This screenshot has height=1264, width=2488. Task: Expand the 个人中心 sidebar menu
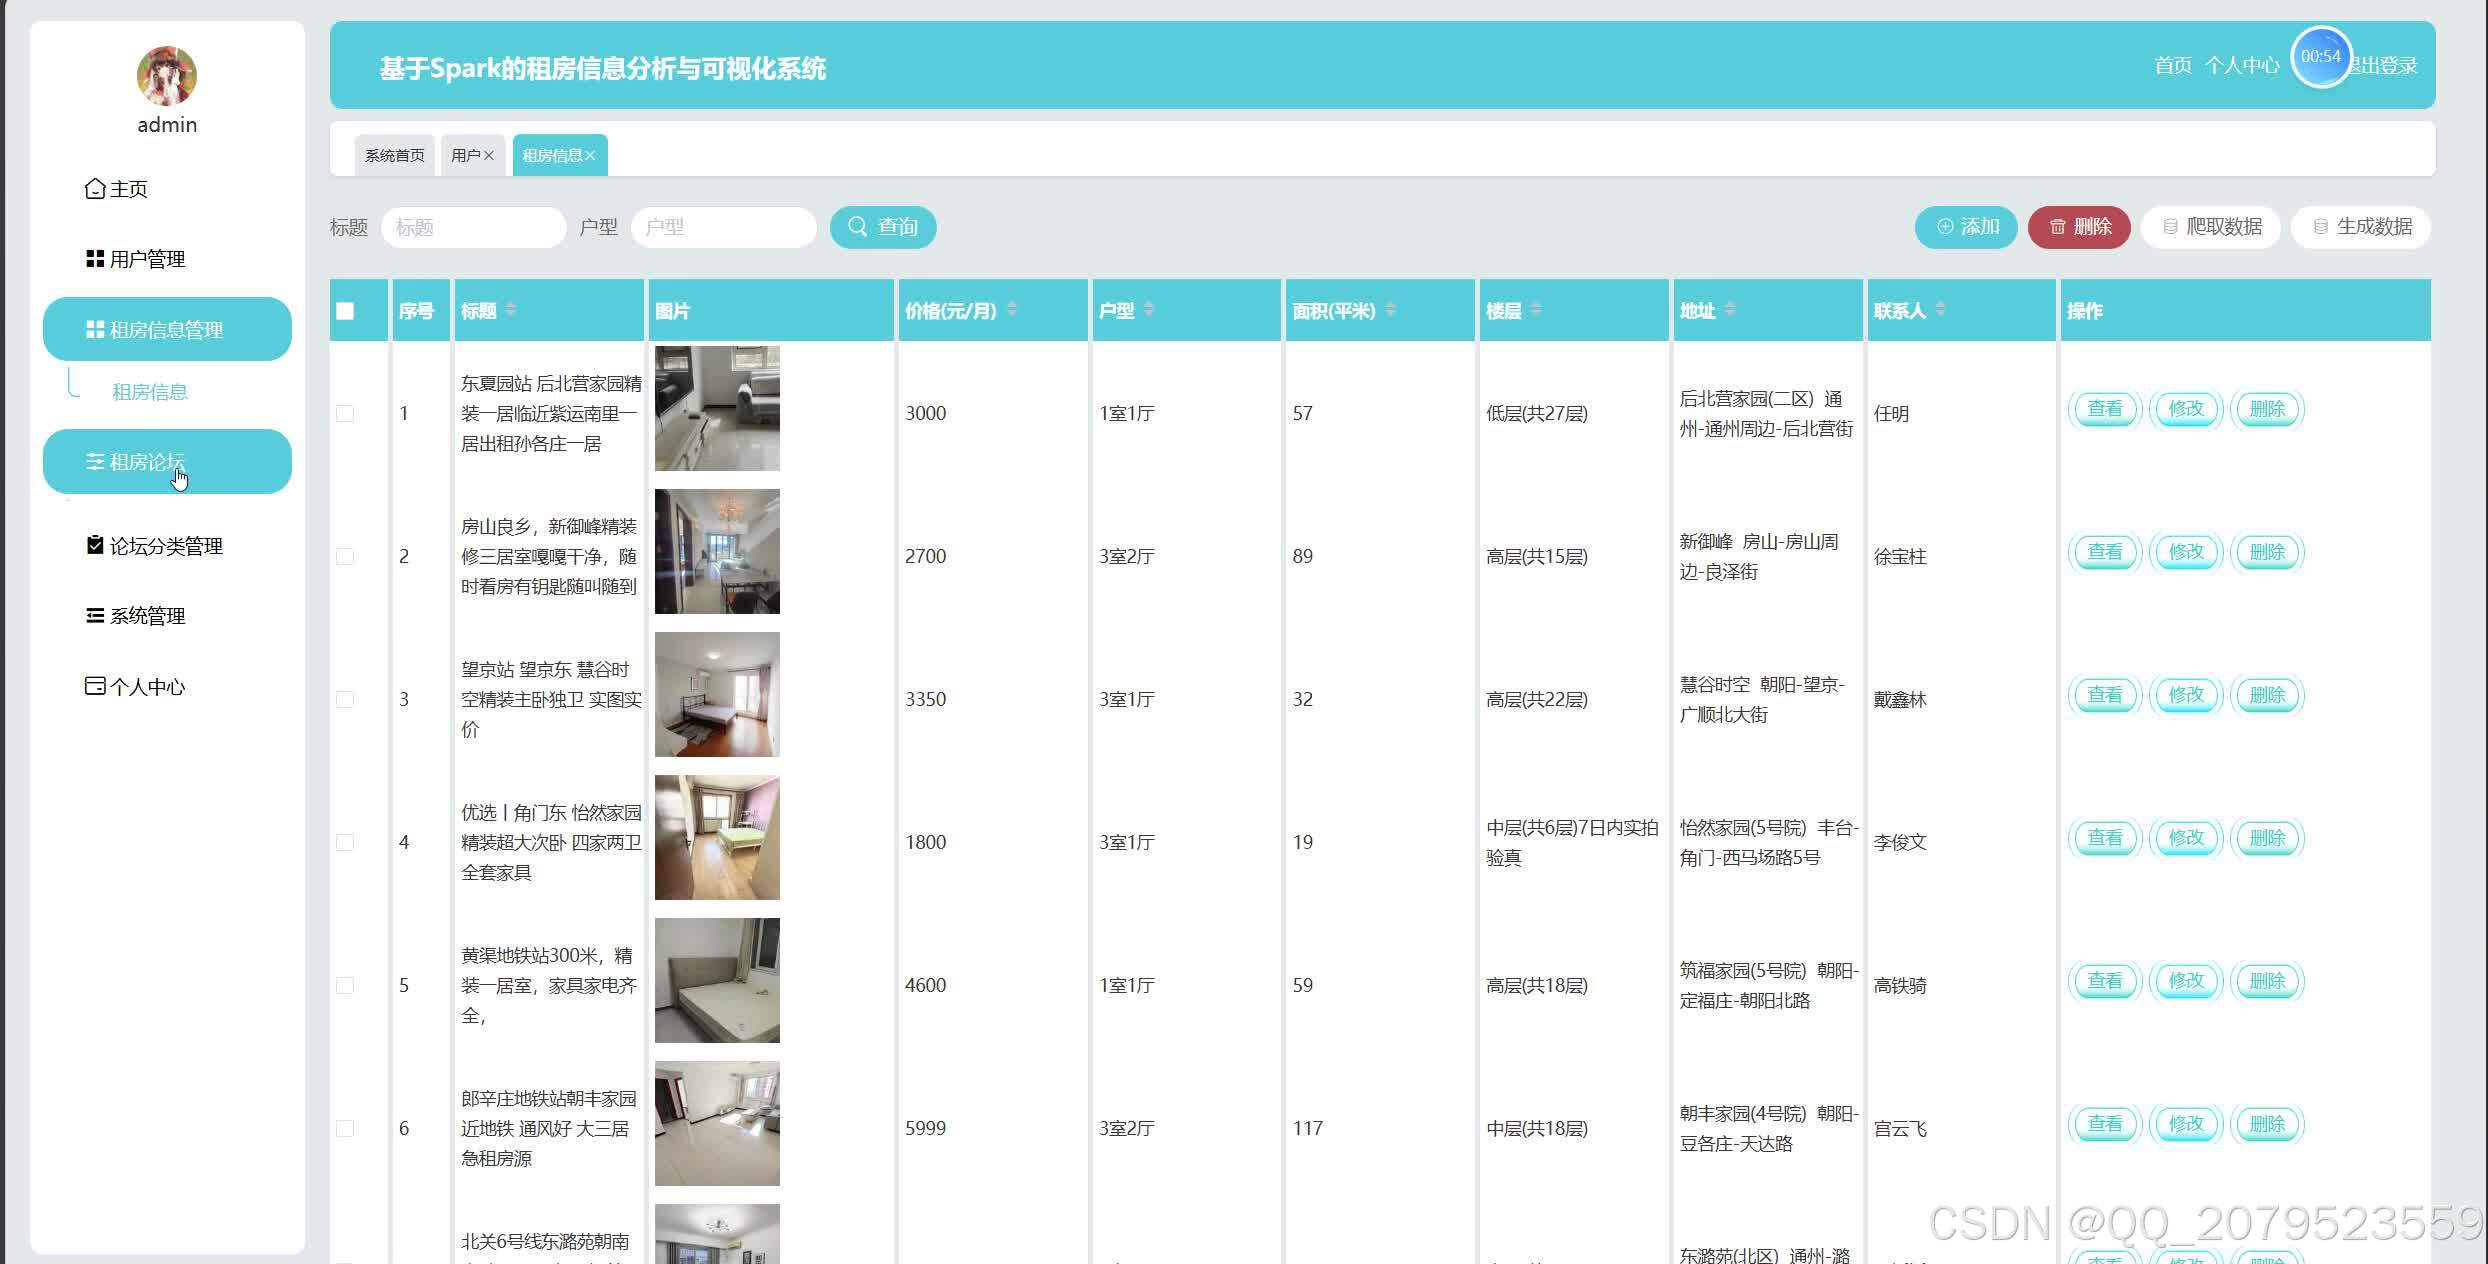tap(167, 686)
